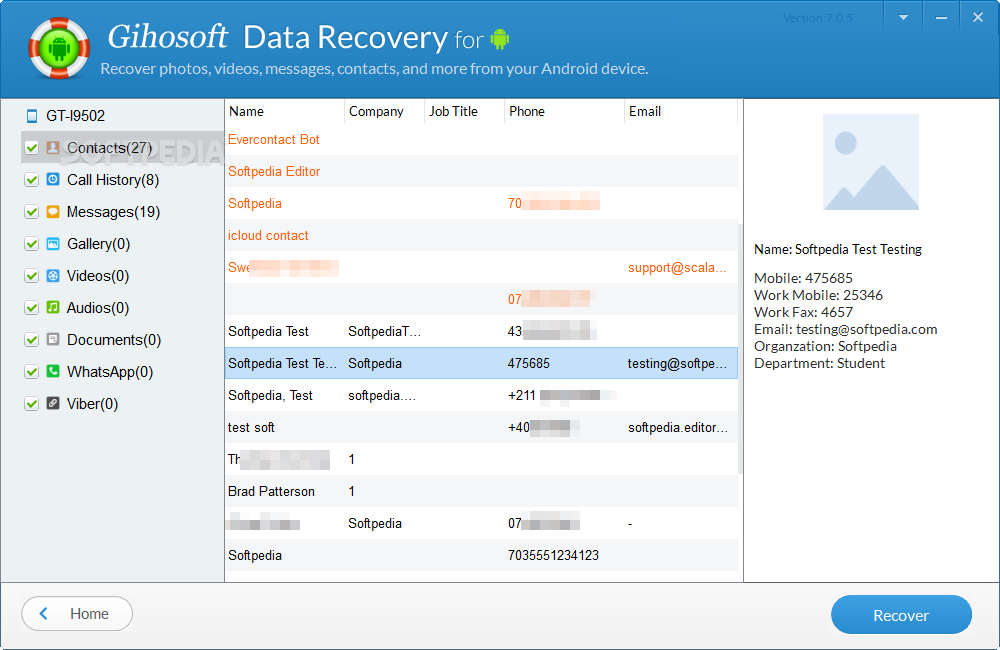Toggle the Documents(0) checkbox

(x=31, y=339)
